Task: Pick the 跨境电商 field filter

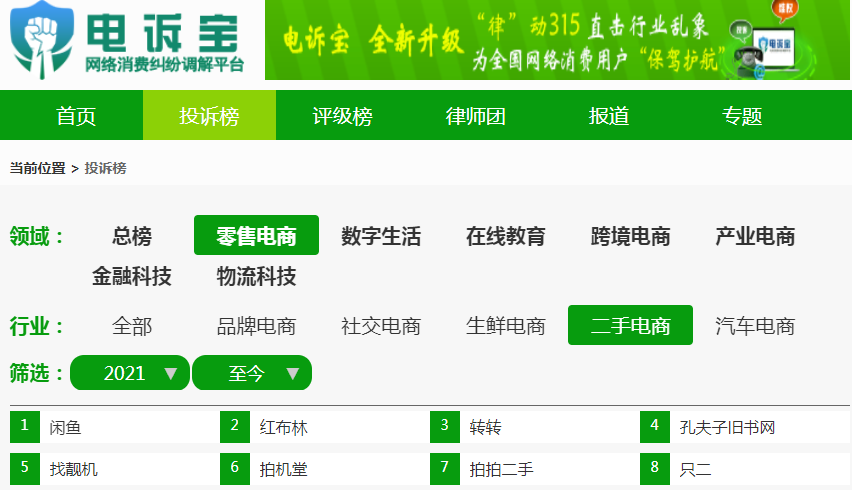Action: [630, 236]
